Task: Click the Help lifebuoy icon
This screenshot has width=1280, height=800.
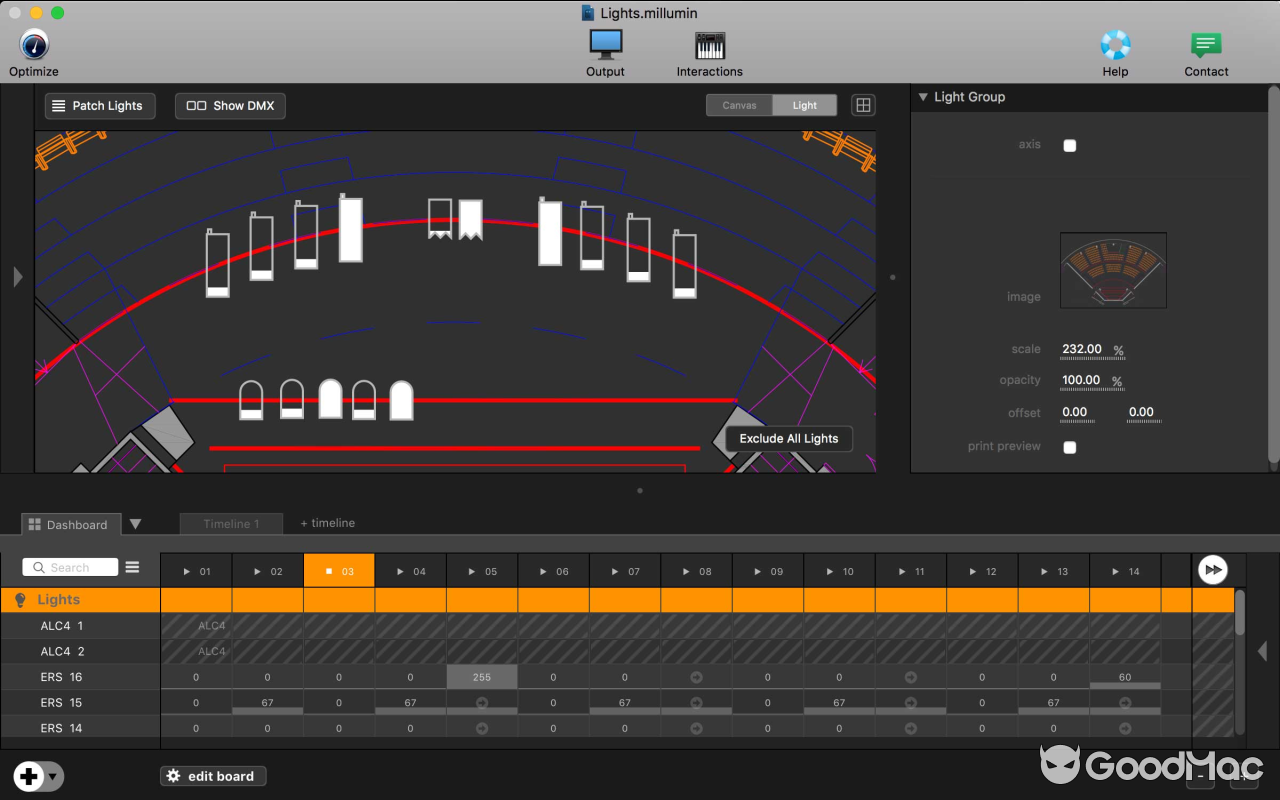Action: coord(1115,45)
